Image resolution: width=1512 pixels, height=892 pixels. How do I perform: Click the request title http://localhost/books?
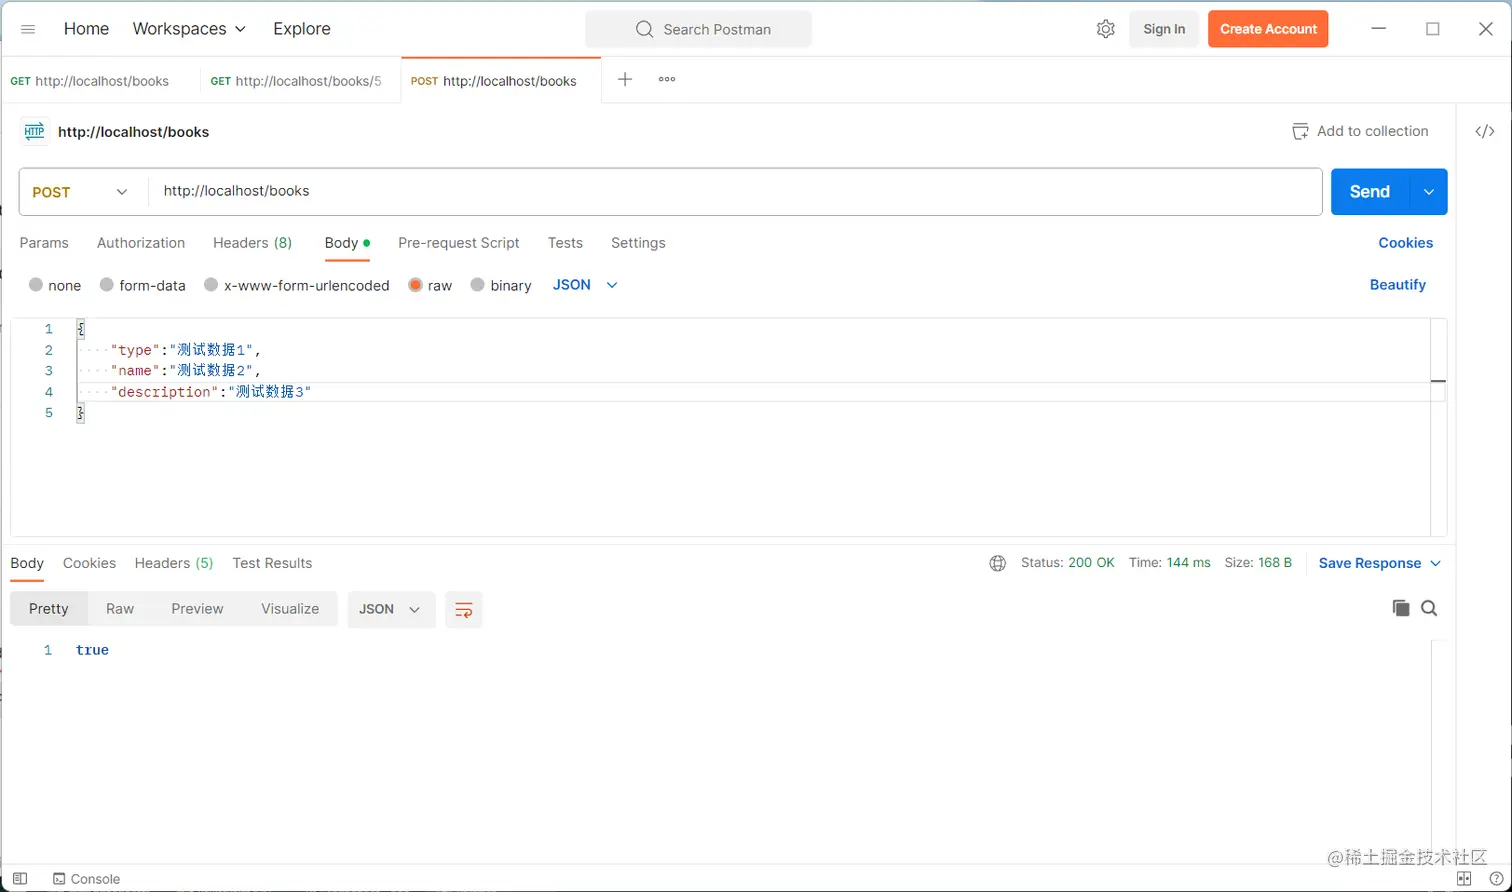click(133, 132)
